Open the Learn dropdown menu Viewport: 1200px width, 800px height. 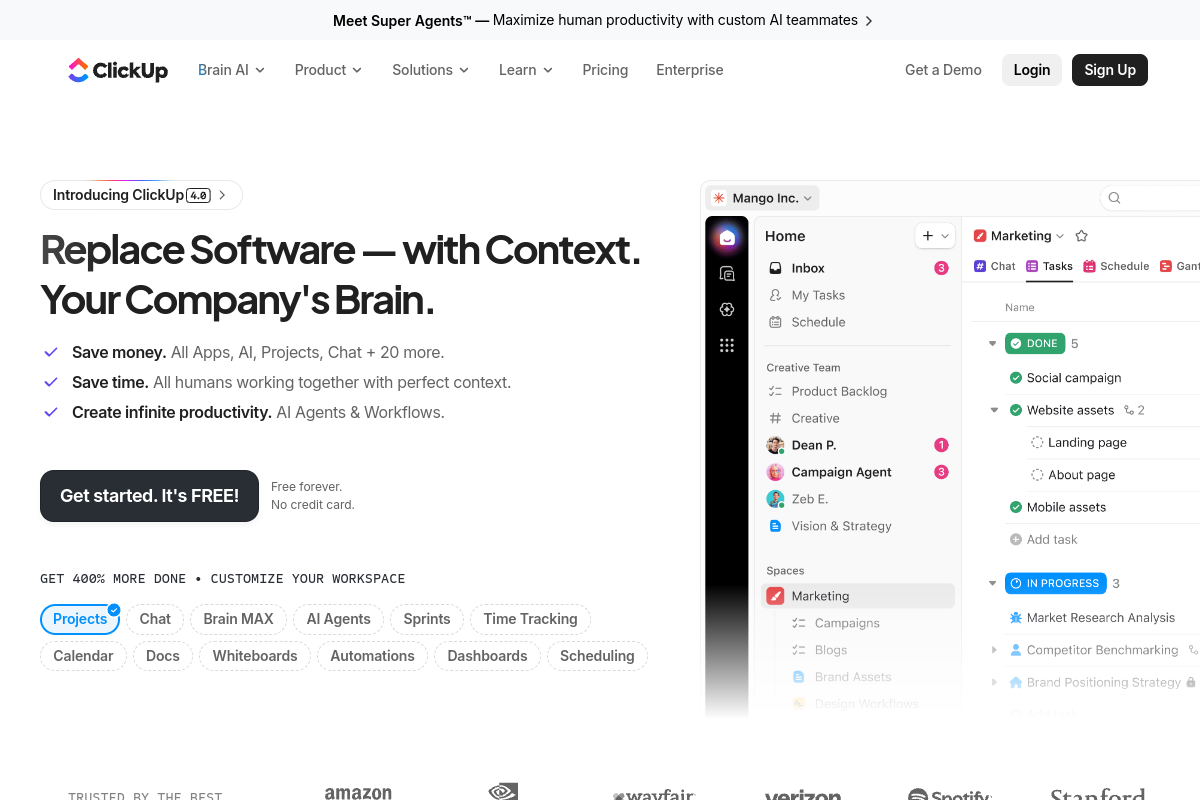pyautogui.click(x=526, y=70)
